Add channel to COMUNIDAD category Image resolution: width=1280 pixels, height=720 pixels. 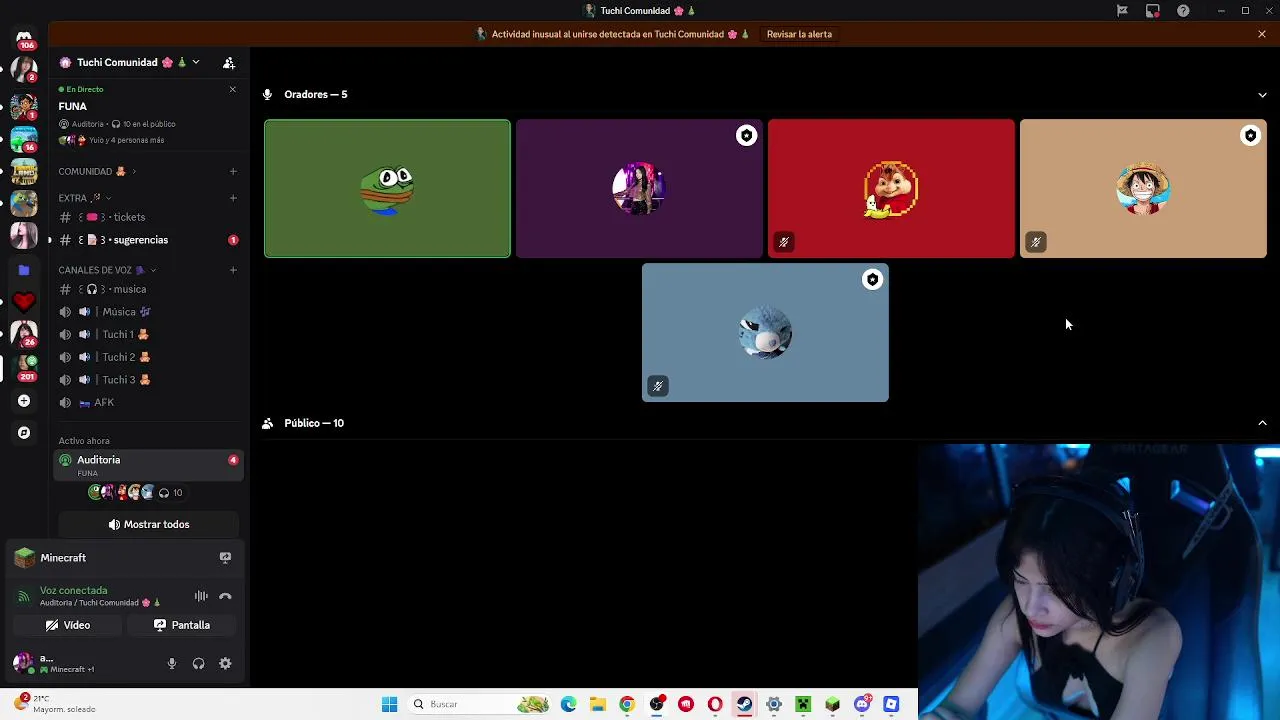[233, 171]
